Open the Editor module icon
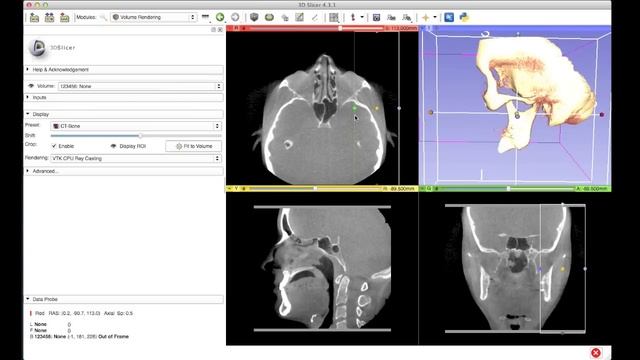This screenshot has width=640, height=360. point(299,17)
